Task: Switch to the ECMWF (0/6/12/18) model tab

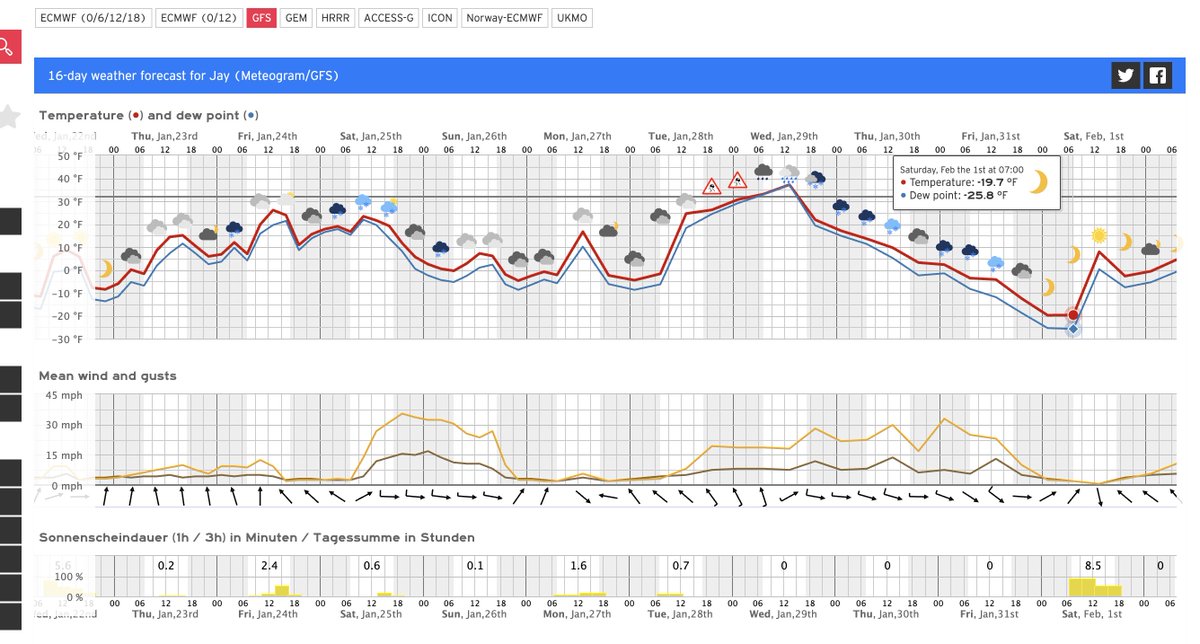Action: click(x=93, y=18)
